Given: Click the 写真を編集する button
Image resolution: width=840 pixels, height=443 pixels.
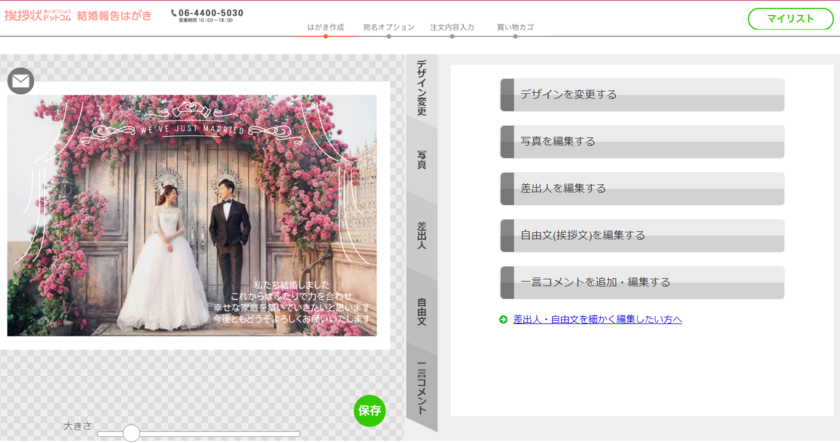Looking at the screenshot, I should (642, 141).
